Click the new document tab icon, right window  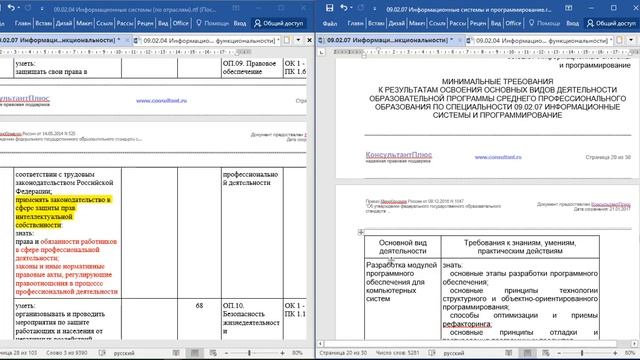(x=620, y=40)
